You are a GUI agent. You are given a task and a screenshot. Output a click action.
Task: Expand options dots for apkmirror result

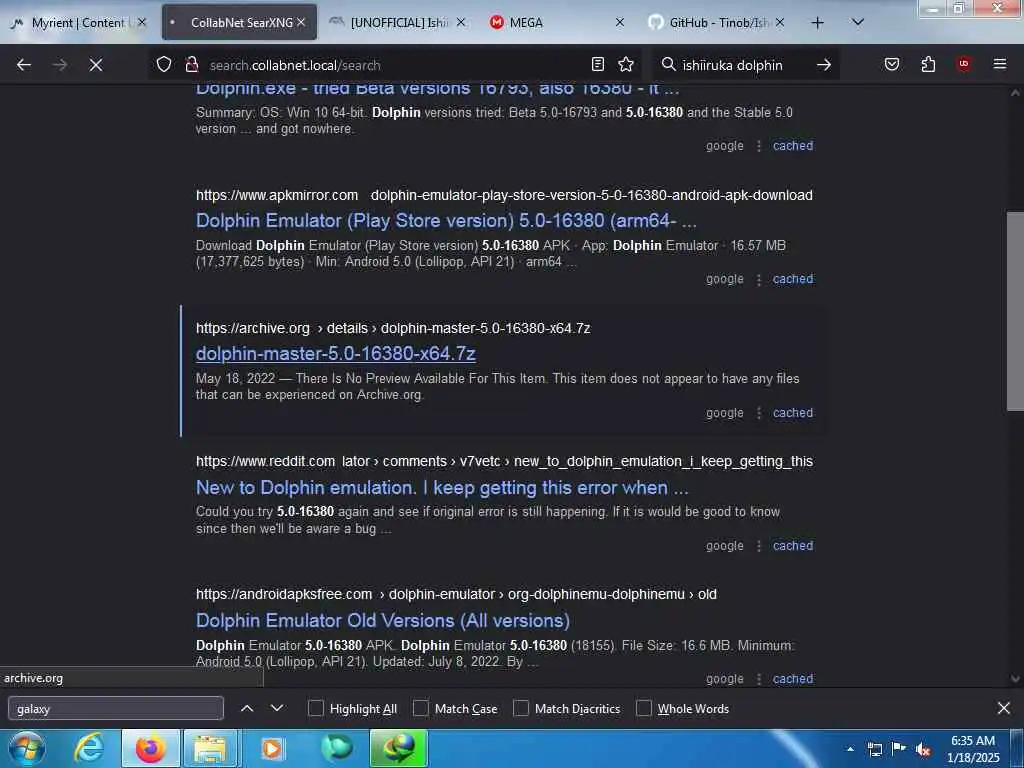point(759,280)
